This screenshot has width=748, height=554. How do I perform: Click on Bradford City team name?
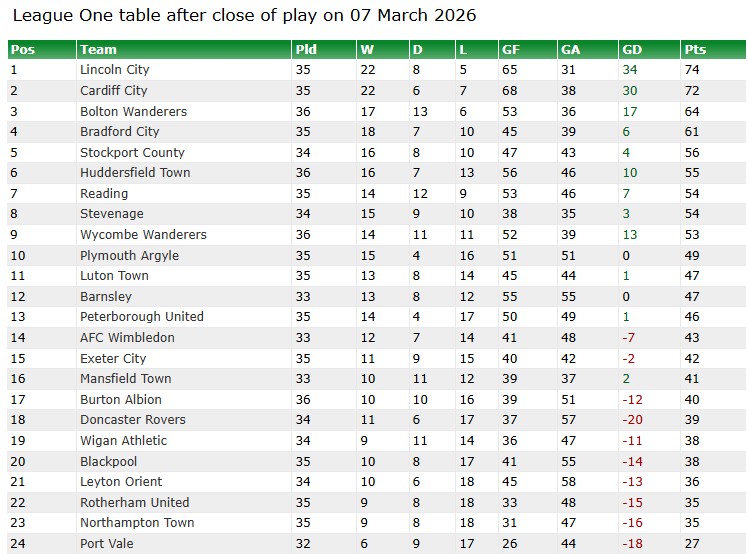119,132
